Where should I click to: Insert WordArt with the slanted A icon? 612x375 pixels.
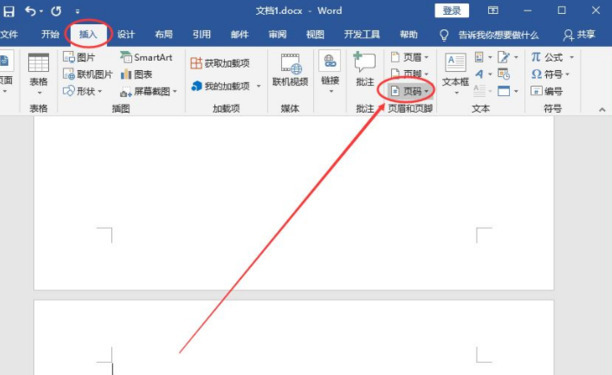pos(482,74)
